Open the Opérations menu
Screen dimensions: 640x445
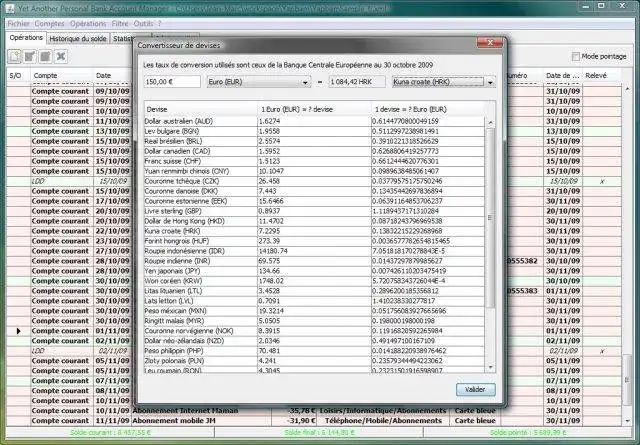88,24
